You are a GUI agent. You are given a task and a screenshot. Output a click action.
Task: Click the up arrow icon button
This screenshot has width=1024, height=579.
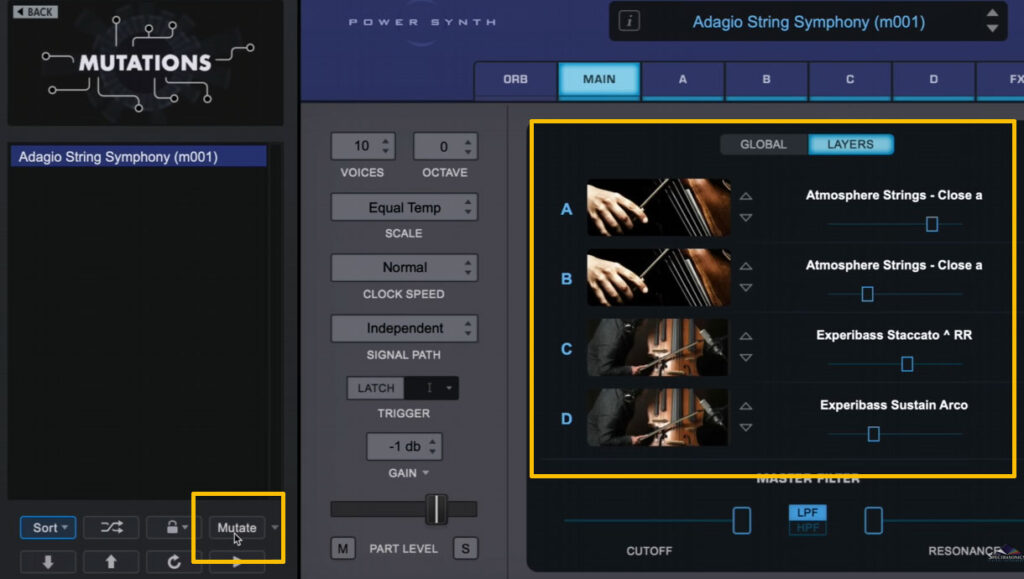click(110, 562)
